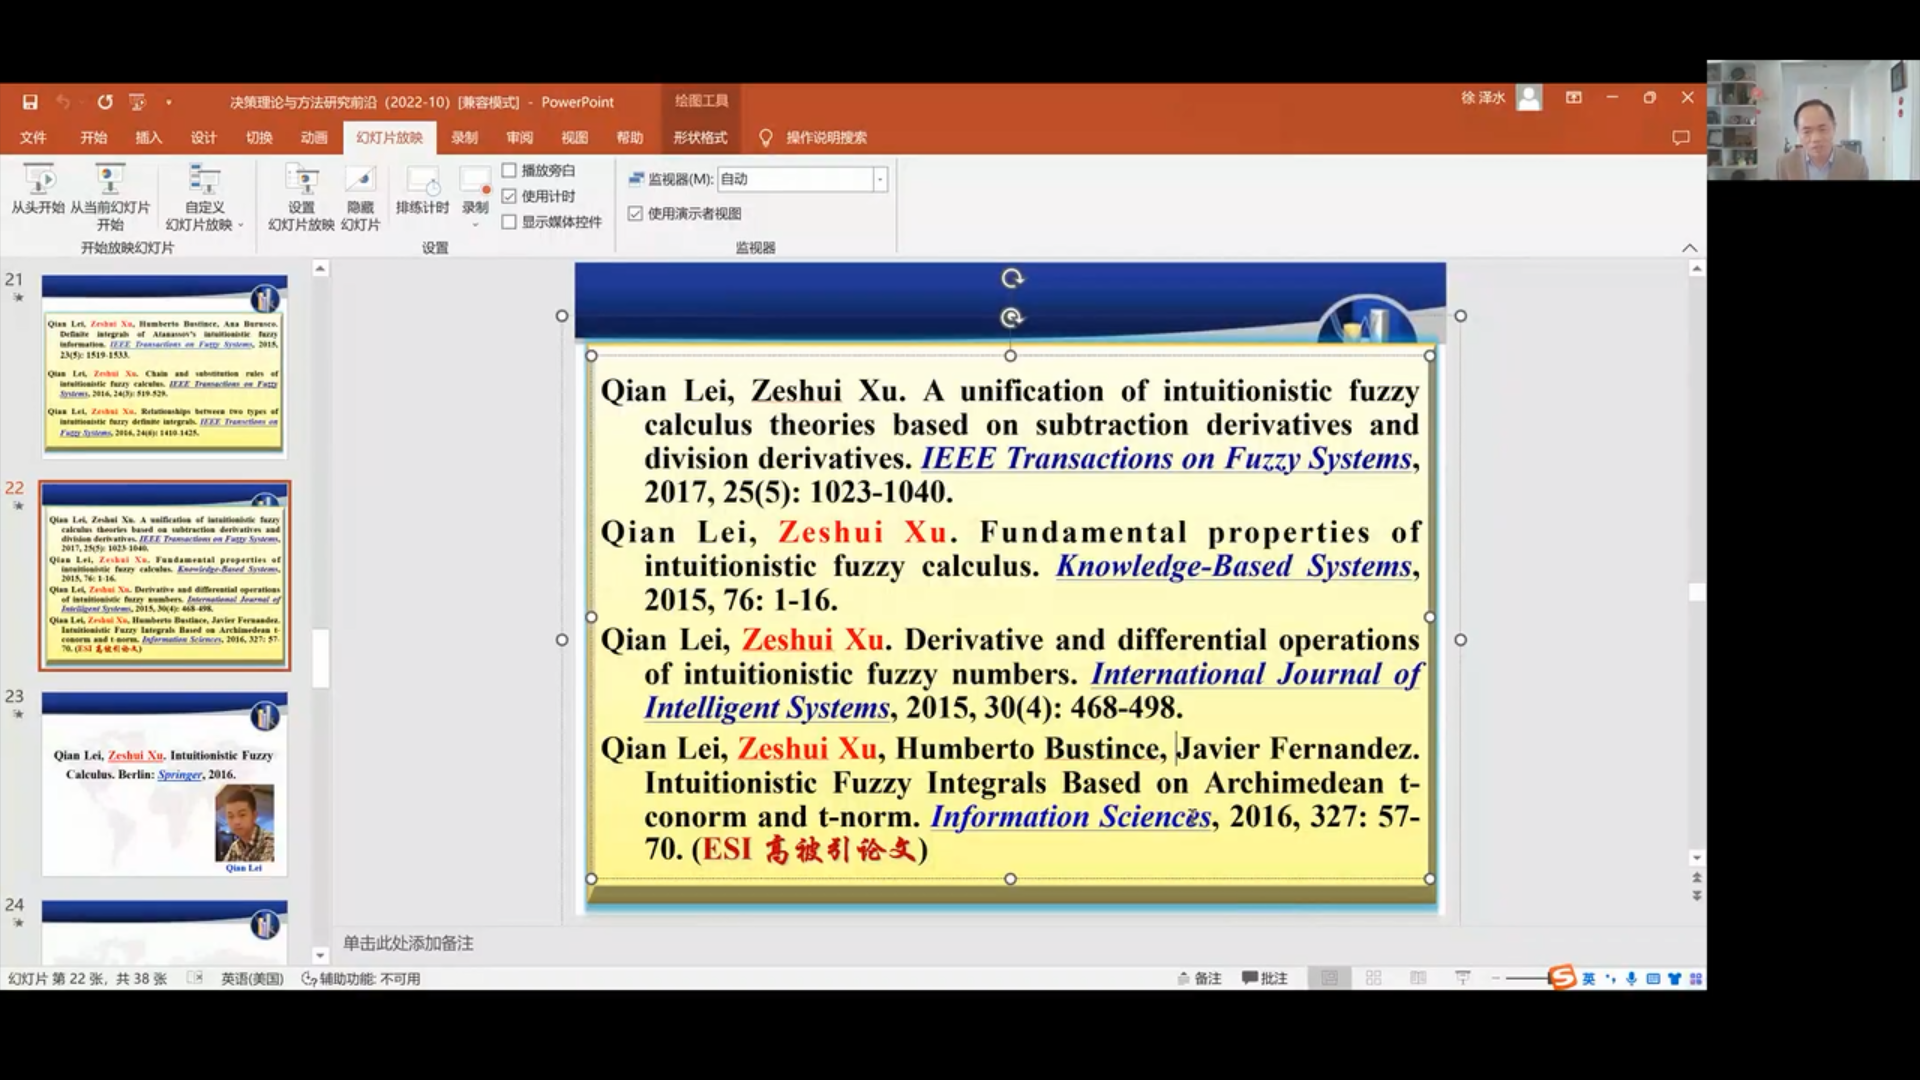Image resolution: width=1920 pixels, height=1080 pixels.
Task: Switch to Slide Sorter view icon
Action: 1374,978
